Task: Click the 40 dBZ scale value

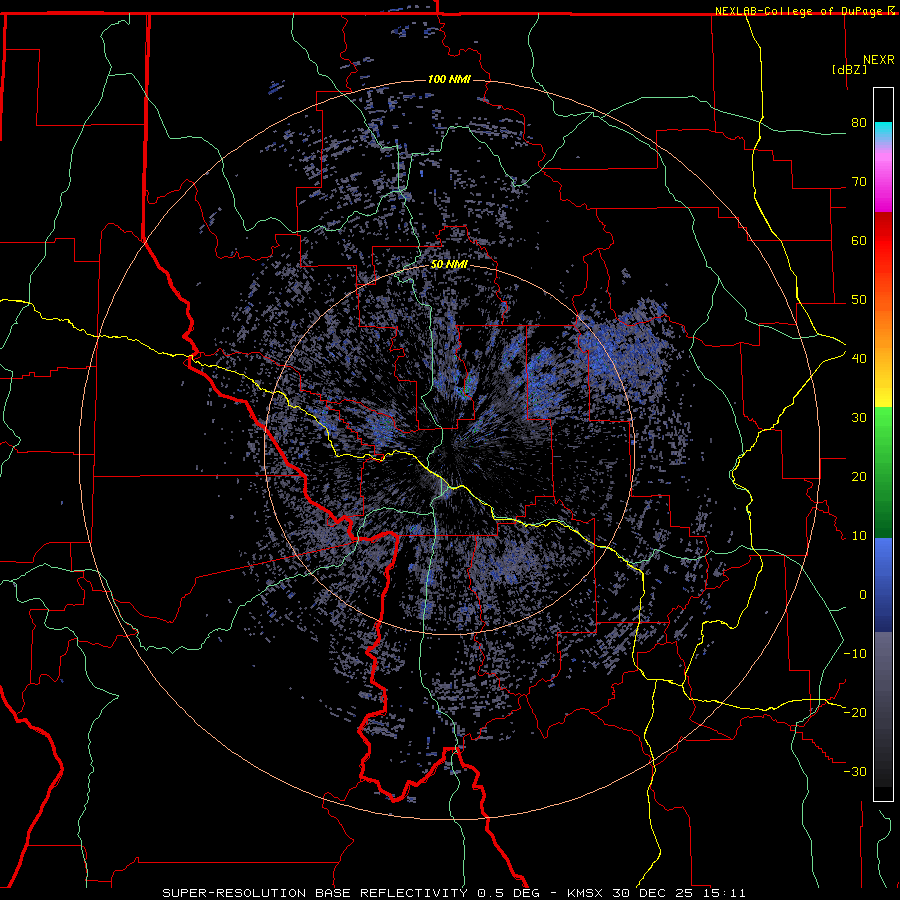Action: (859, 358)
